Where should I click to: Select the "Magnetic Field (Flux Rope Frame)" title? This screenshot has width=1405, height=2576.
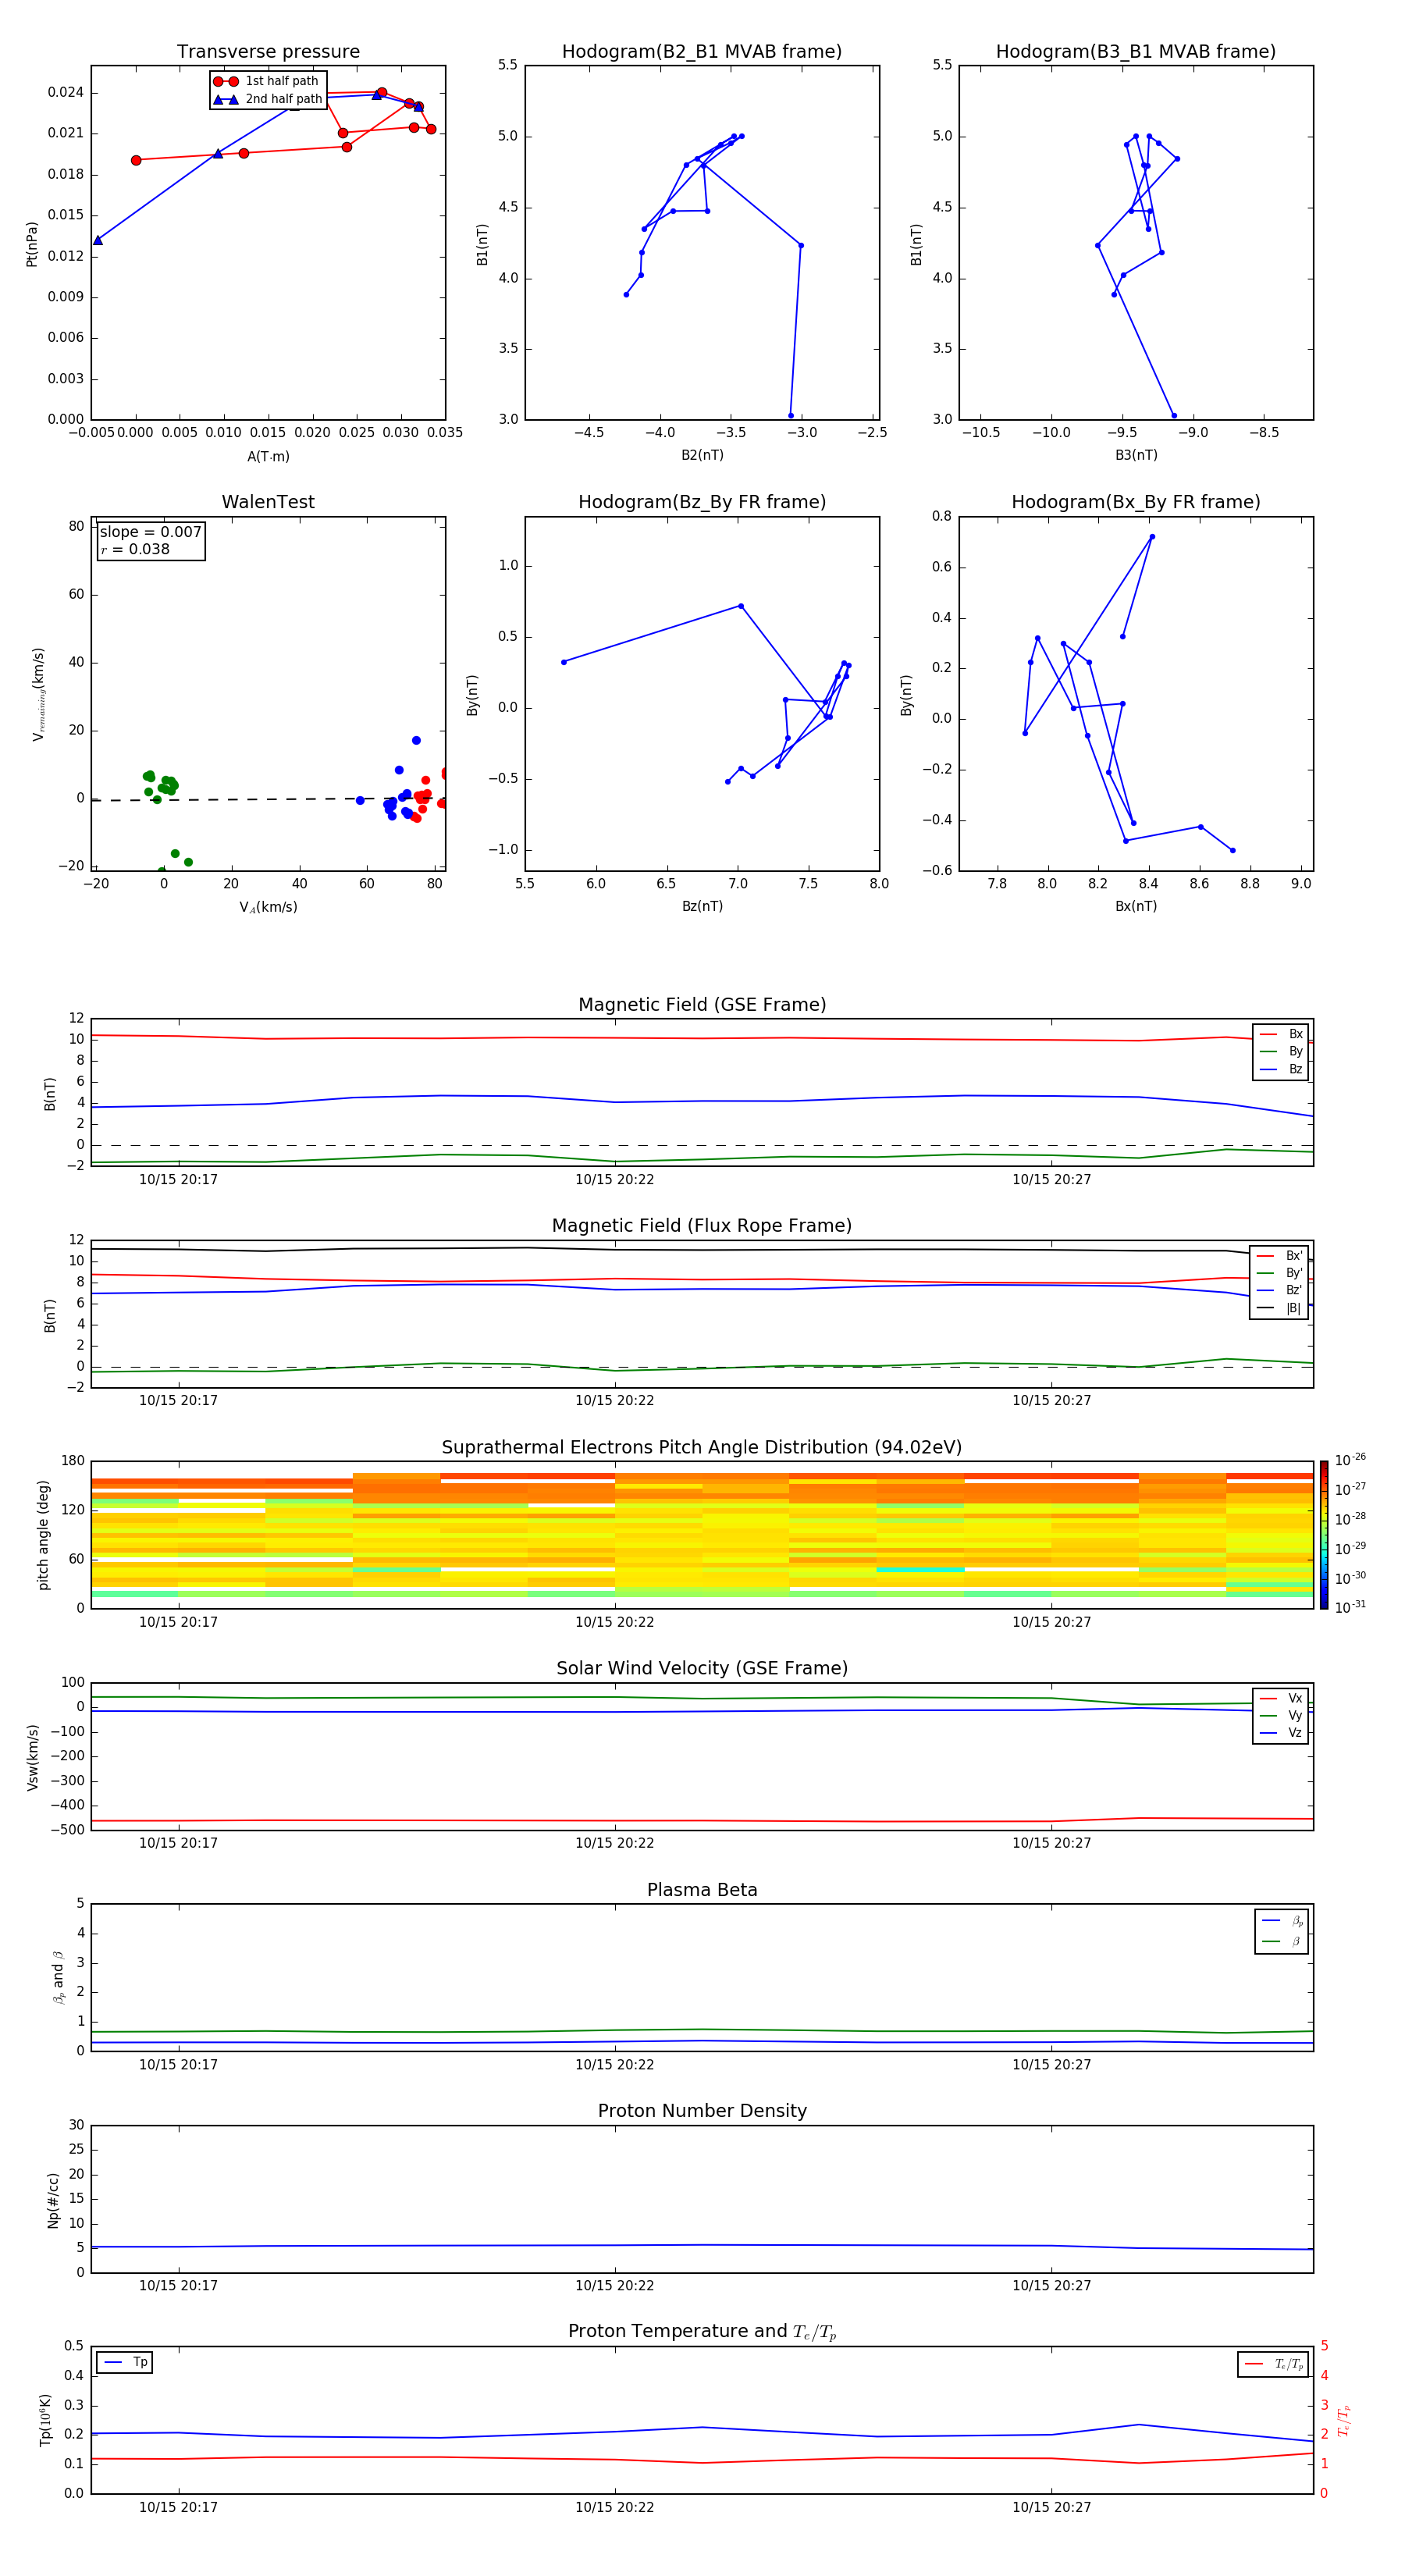tap(701, 1226)
